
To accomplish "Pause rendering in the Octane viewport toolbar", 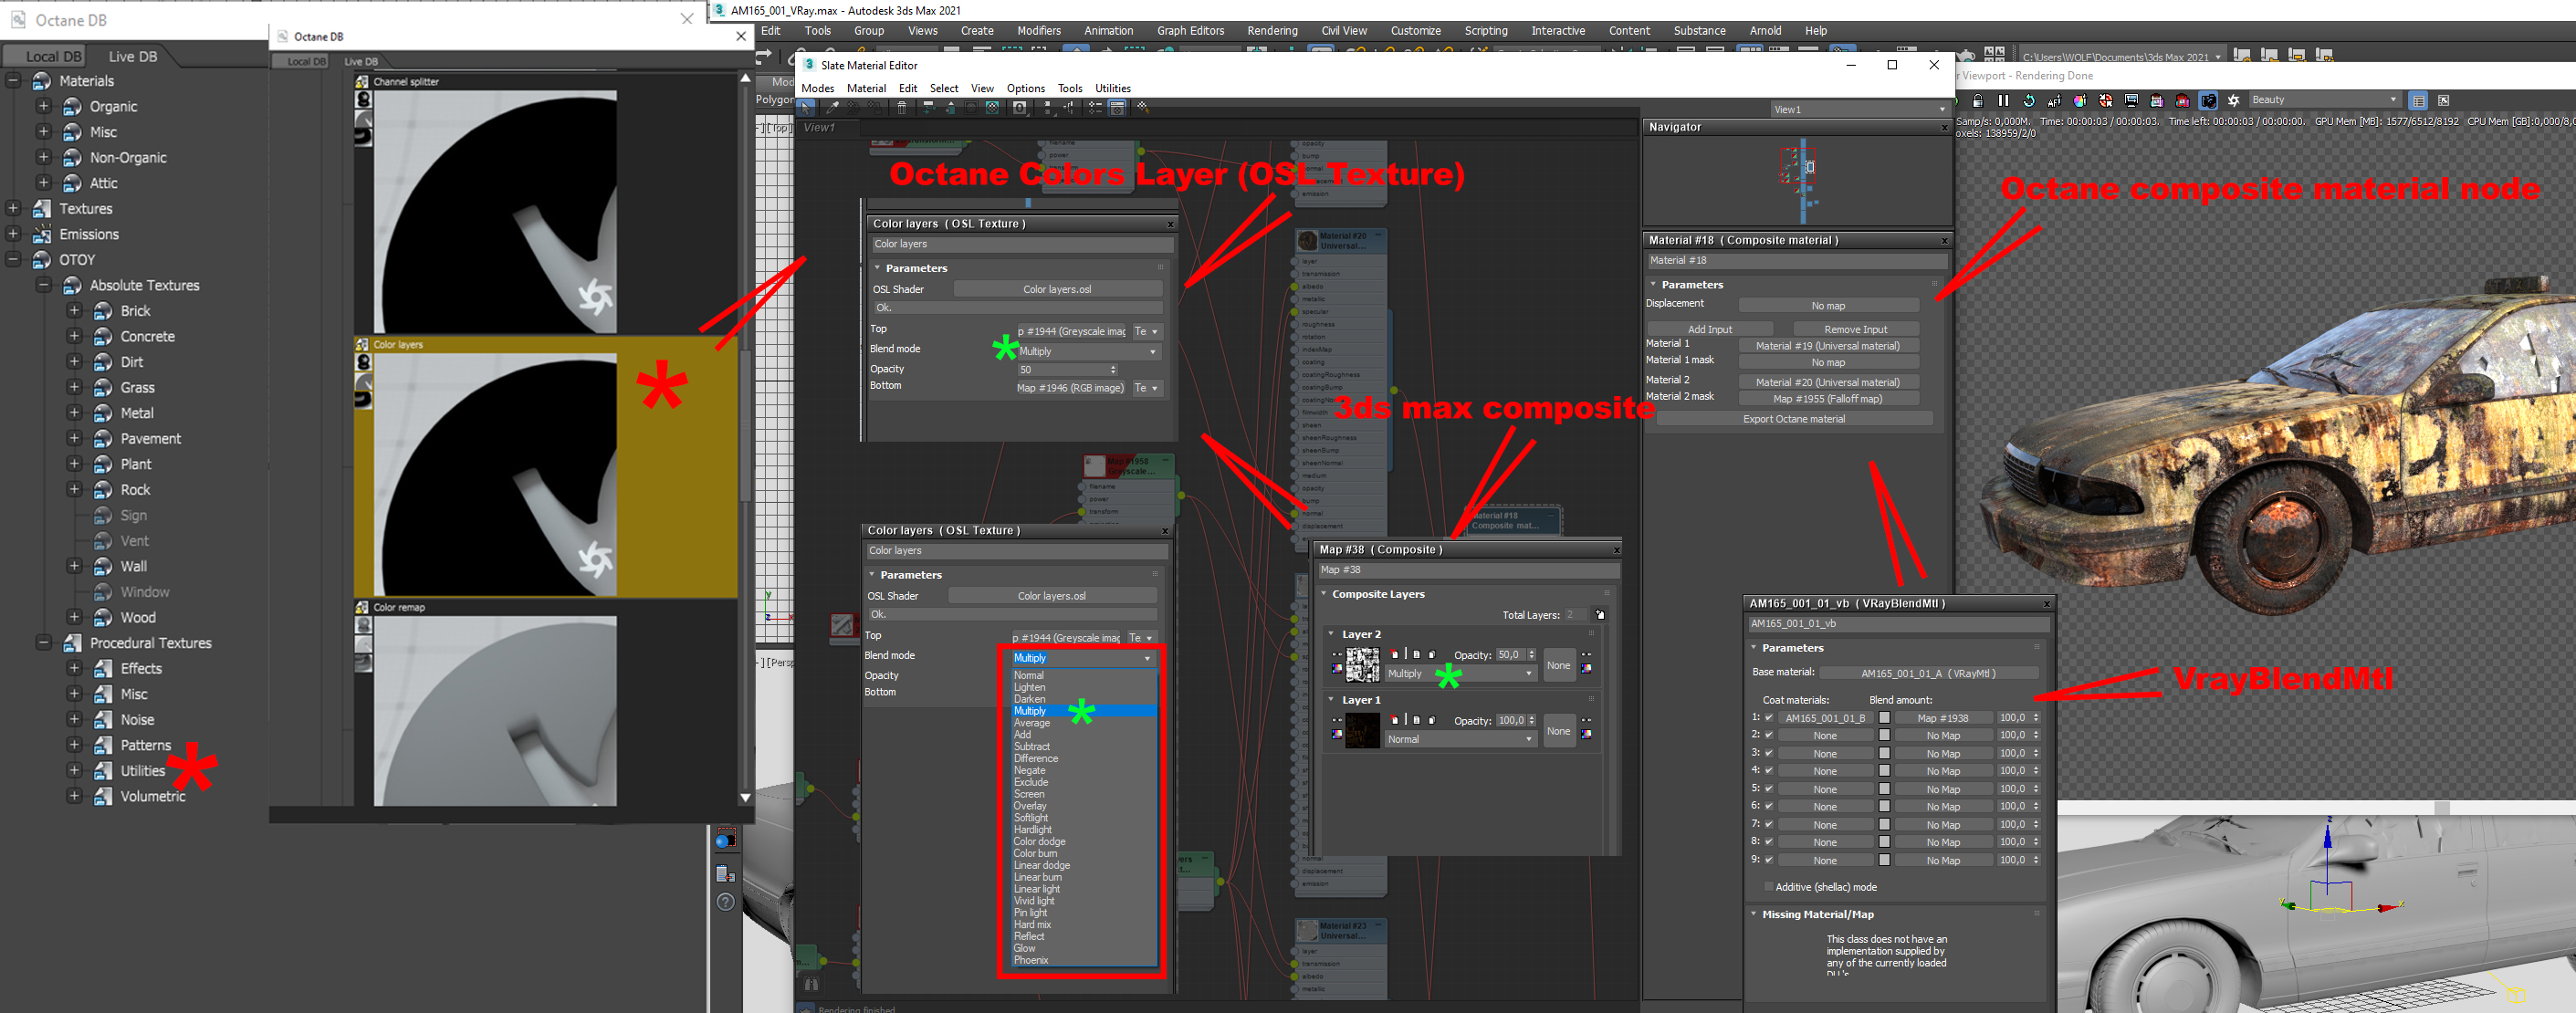I will click(2003, 101).
